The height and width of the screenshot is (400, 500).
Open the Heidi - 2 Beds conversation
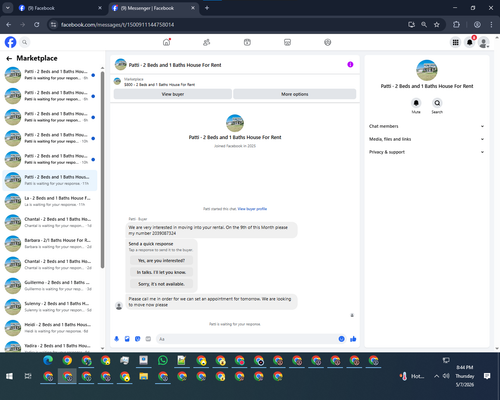click(x=50, y=328)
